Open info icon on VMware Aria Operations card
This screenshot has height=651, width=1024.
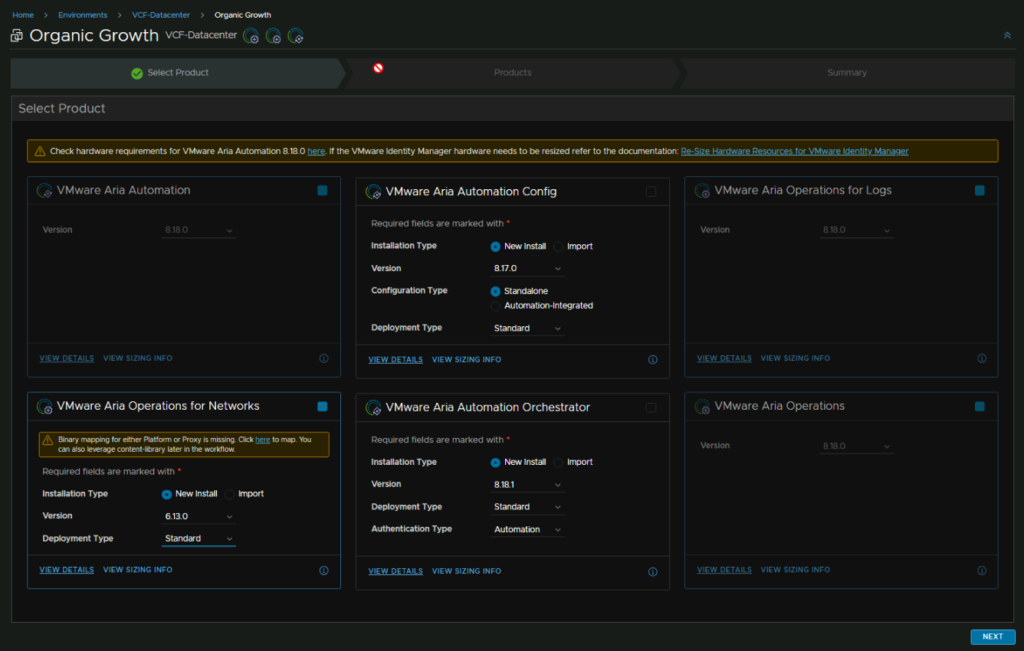[982, 571]
